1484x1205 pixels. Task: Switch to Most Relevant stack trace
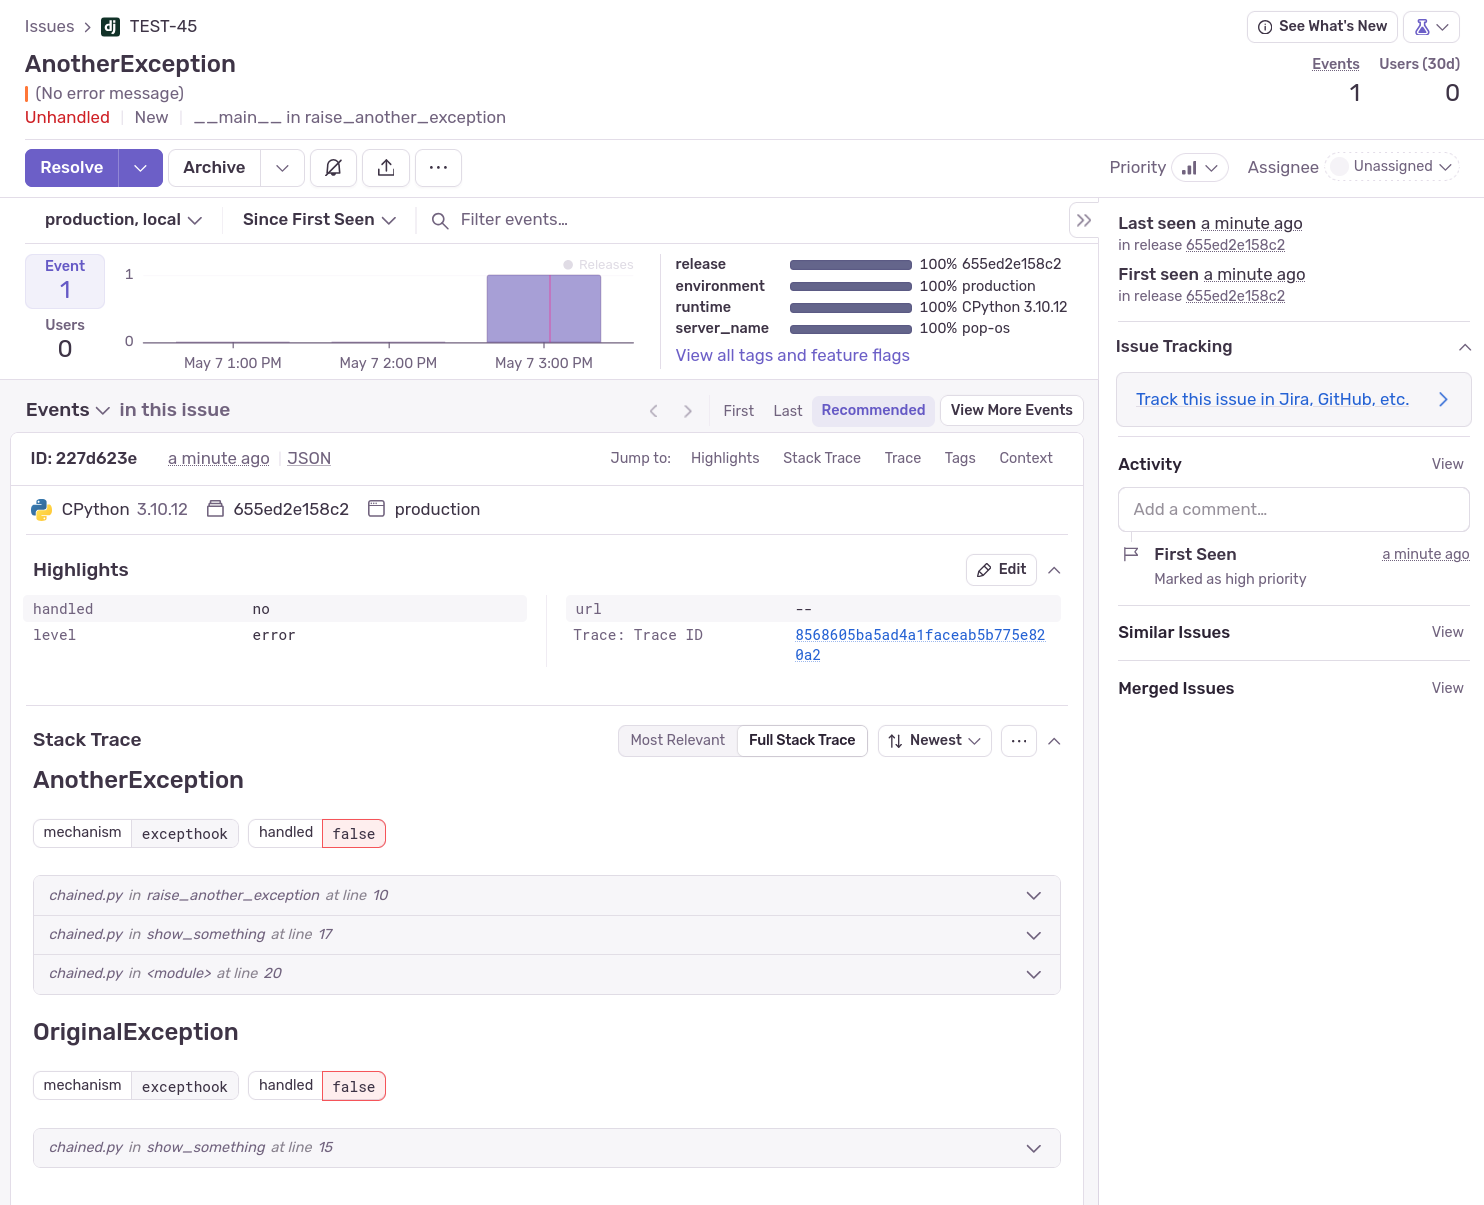[x=677, y=741]
